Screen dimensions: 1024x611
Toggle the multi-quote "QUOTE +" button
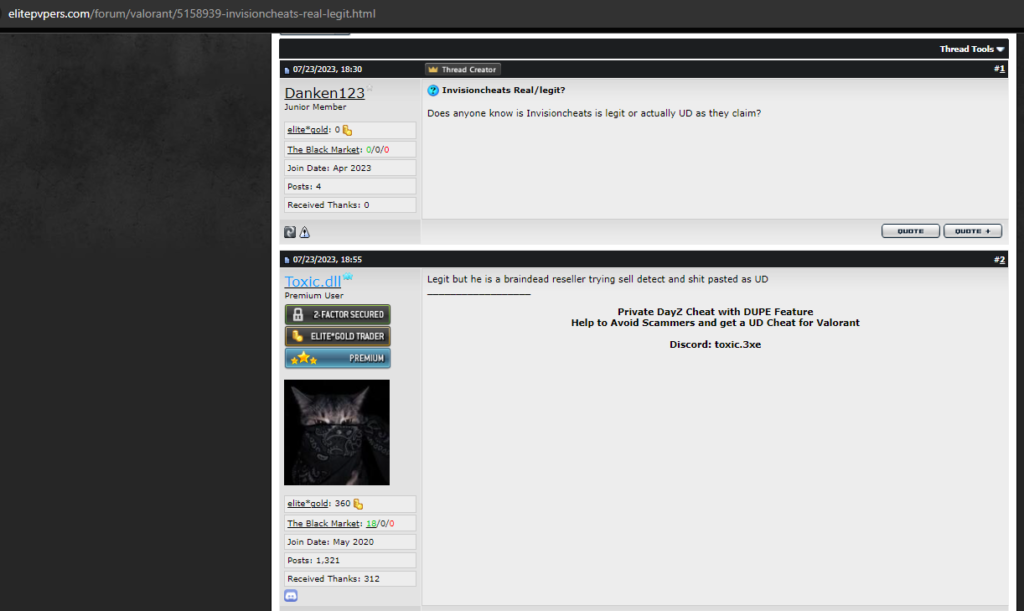pos(972,231)
